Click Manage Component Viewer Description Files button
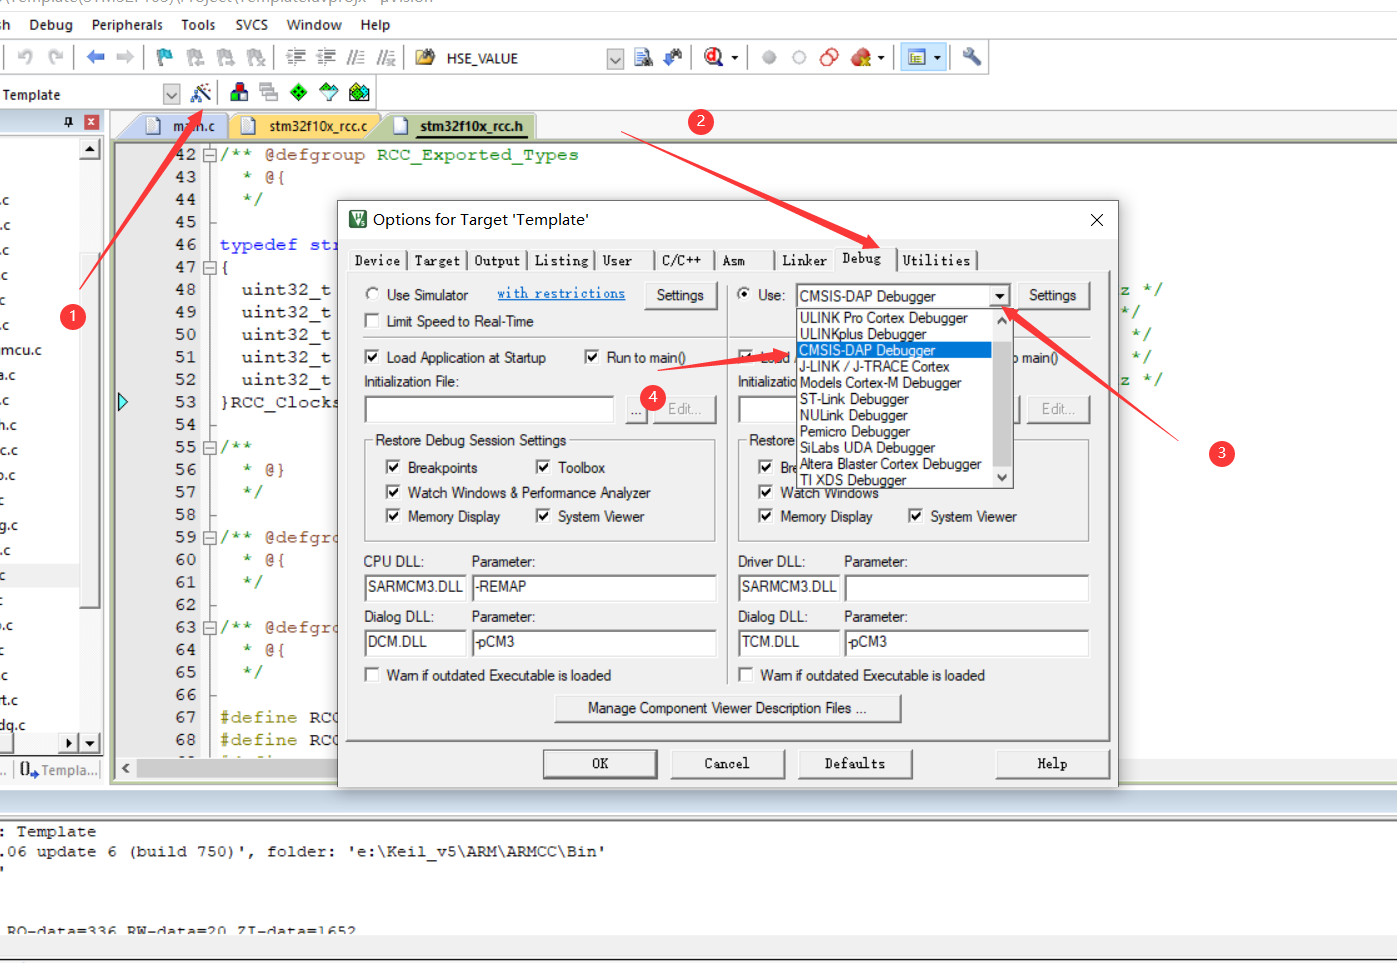Viewport: 1397px width, 963px height. [x=728, y=708]
